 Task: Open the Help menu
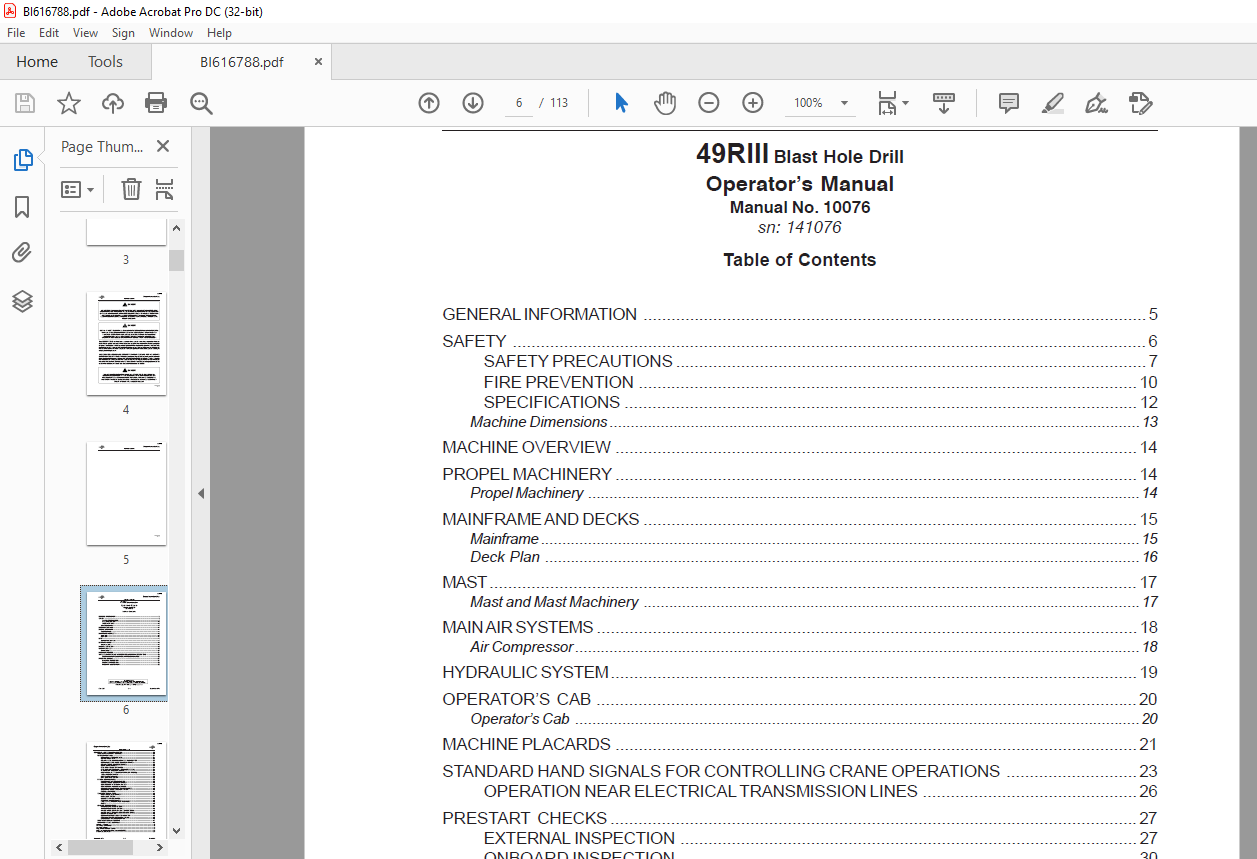pyautogui.click(x=219, y=33)
